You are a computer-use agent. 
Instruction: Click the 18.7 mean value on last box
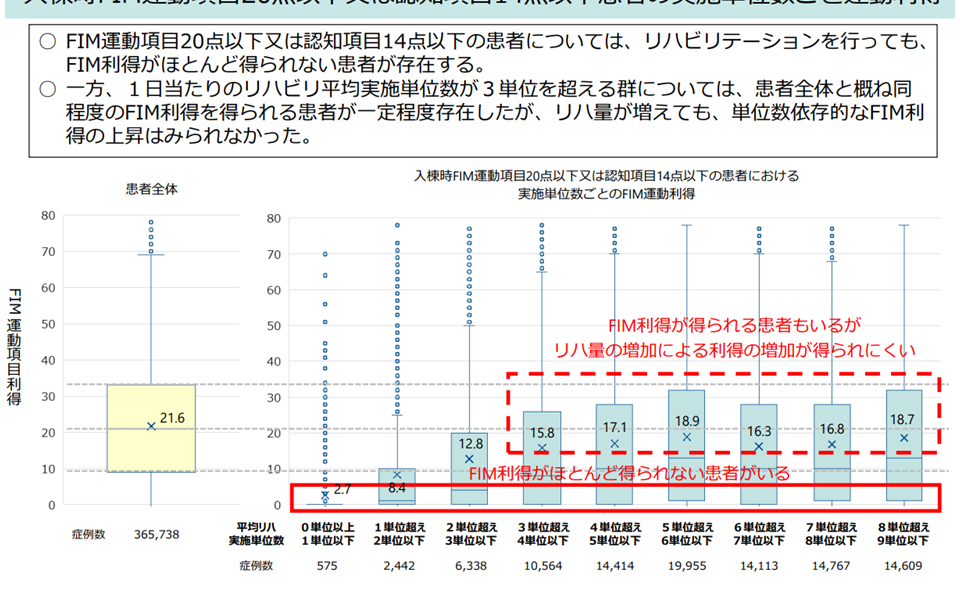coord(902,421)
